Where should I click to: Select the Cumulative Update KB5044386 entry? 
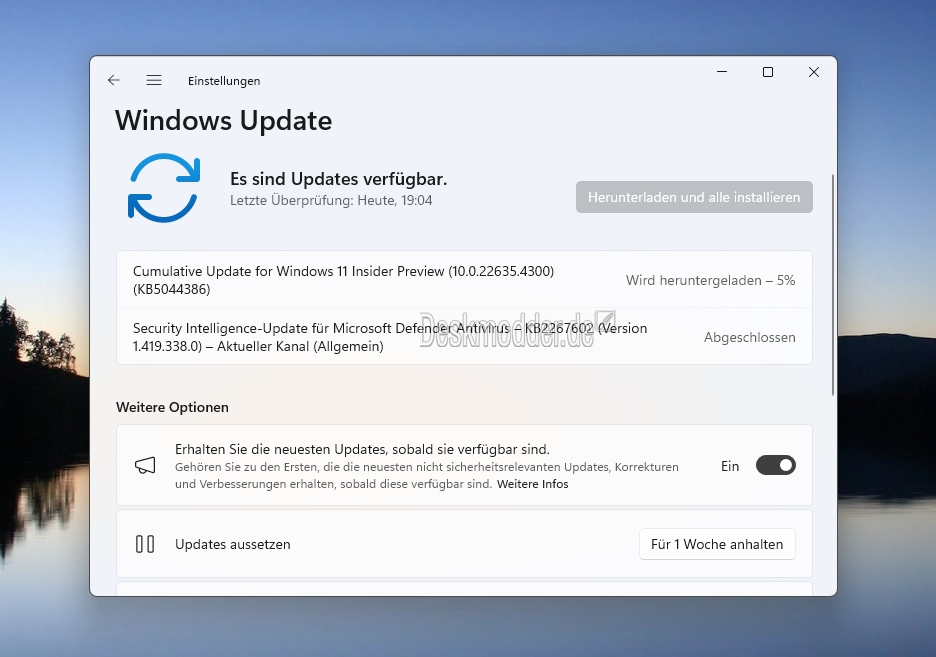(464, 280)
